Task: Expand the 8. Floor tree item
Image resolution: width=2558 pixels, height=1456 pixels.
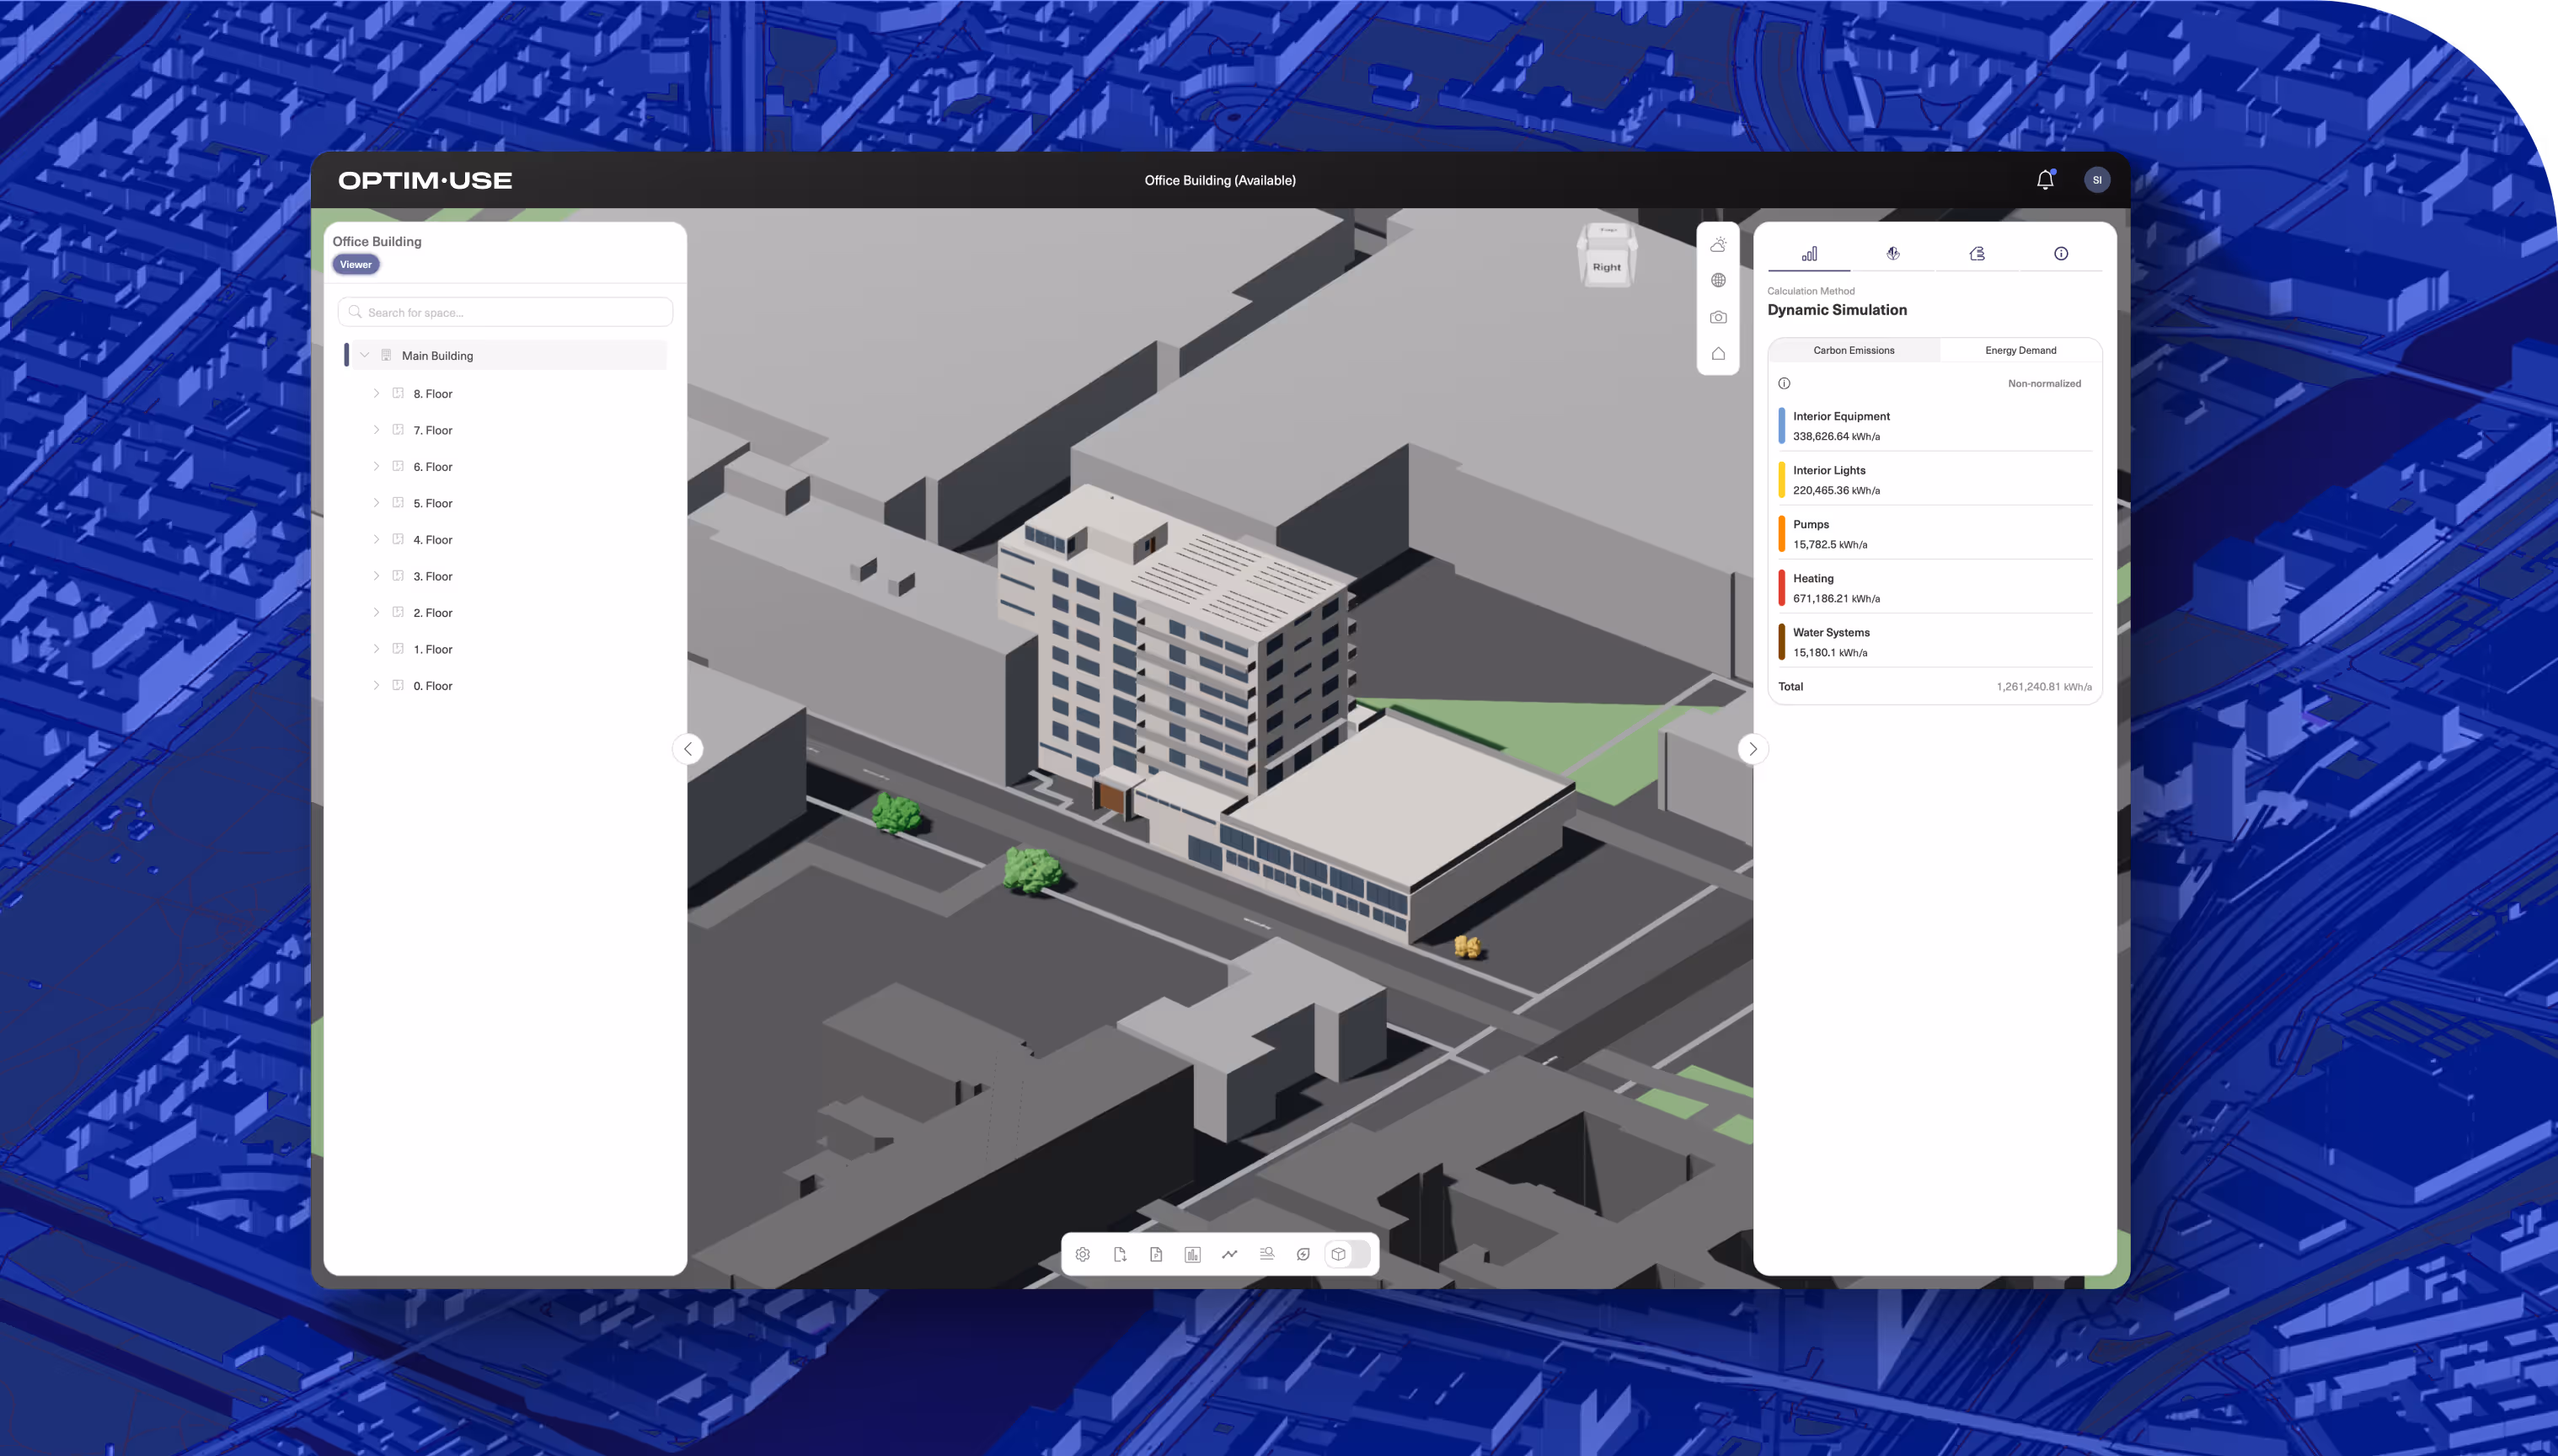Action: pyautogui.click(x=376, y=393)
